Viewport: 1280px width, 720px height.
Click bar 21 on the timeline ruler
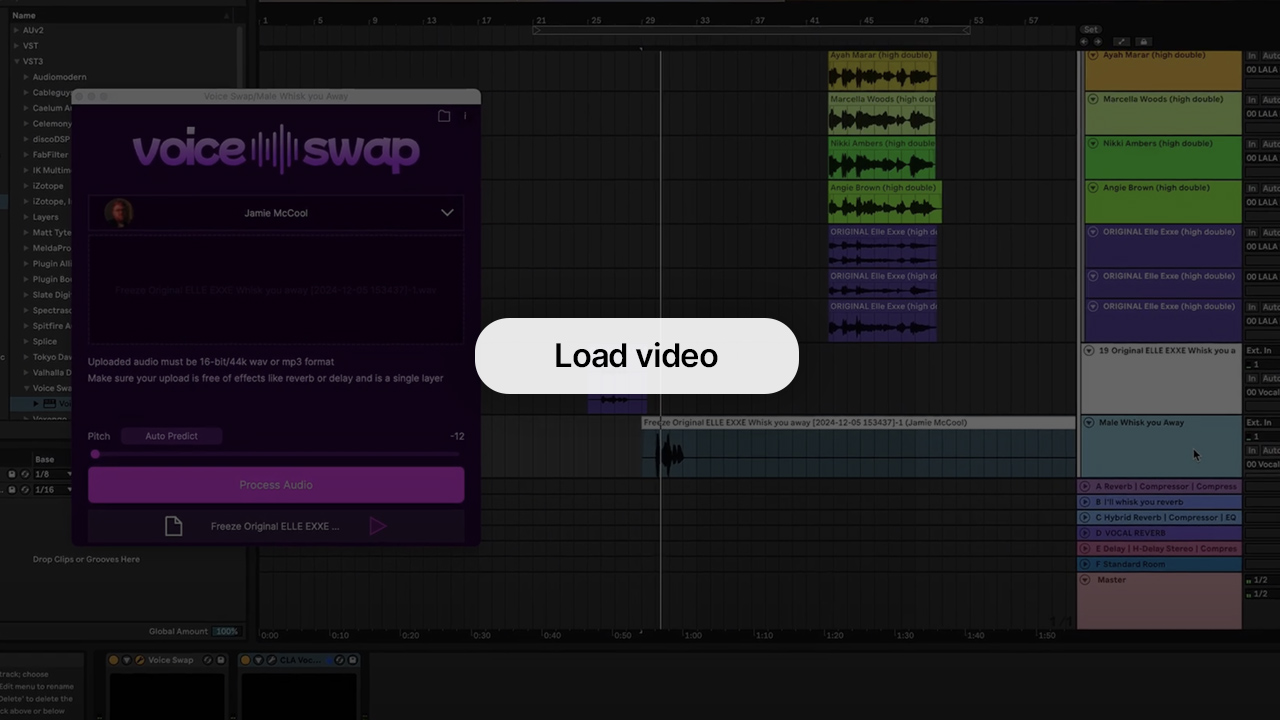coord(540,20)
